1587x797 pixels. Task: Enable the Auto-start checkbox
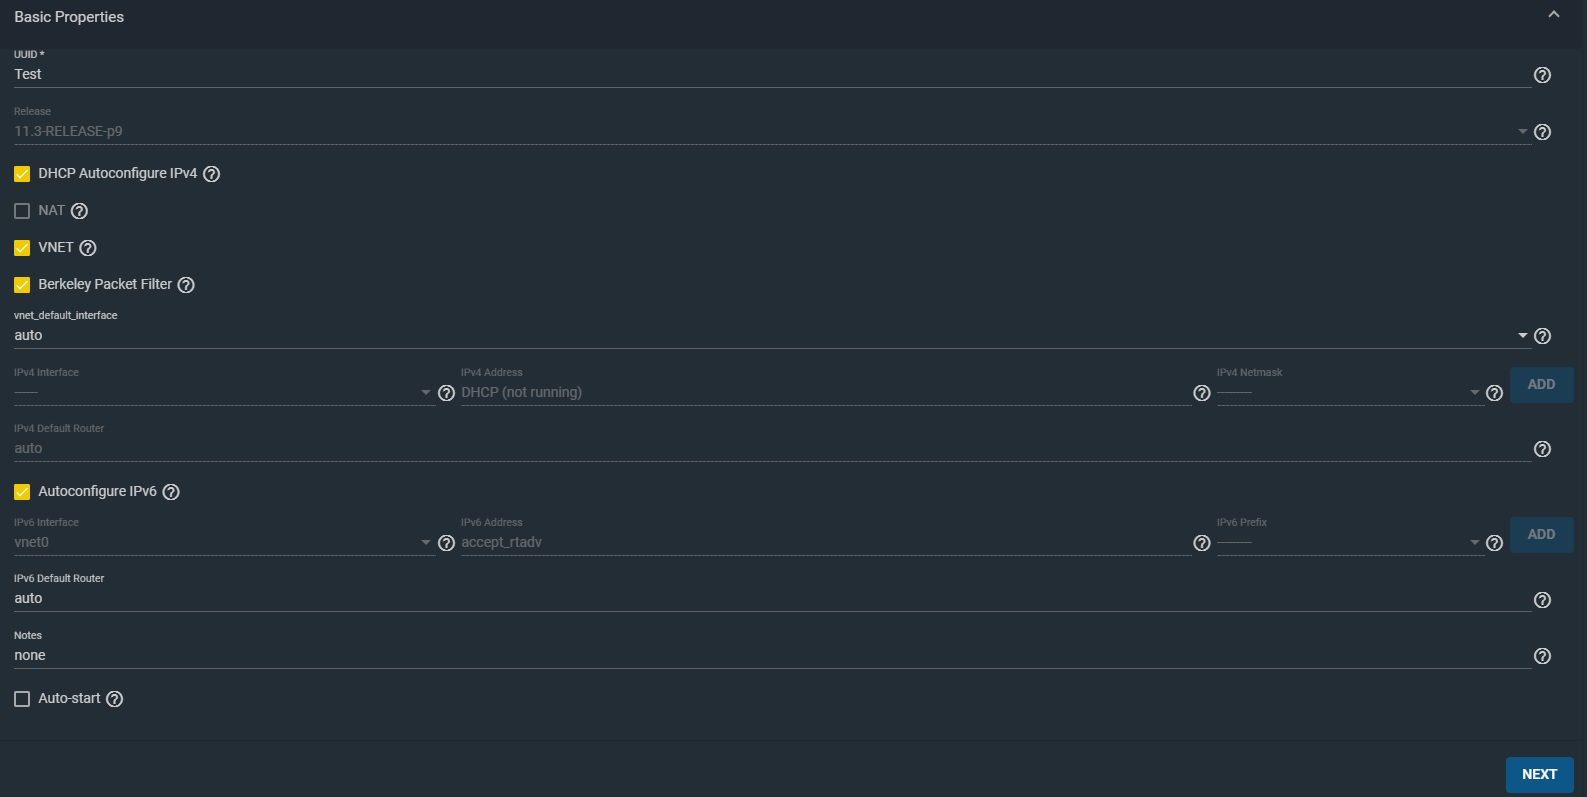tap(22, 699)
